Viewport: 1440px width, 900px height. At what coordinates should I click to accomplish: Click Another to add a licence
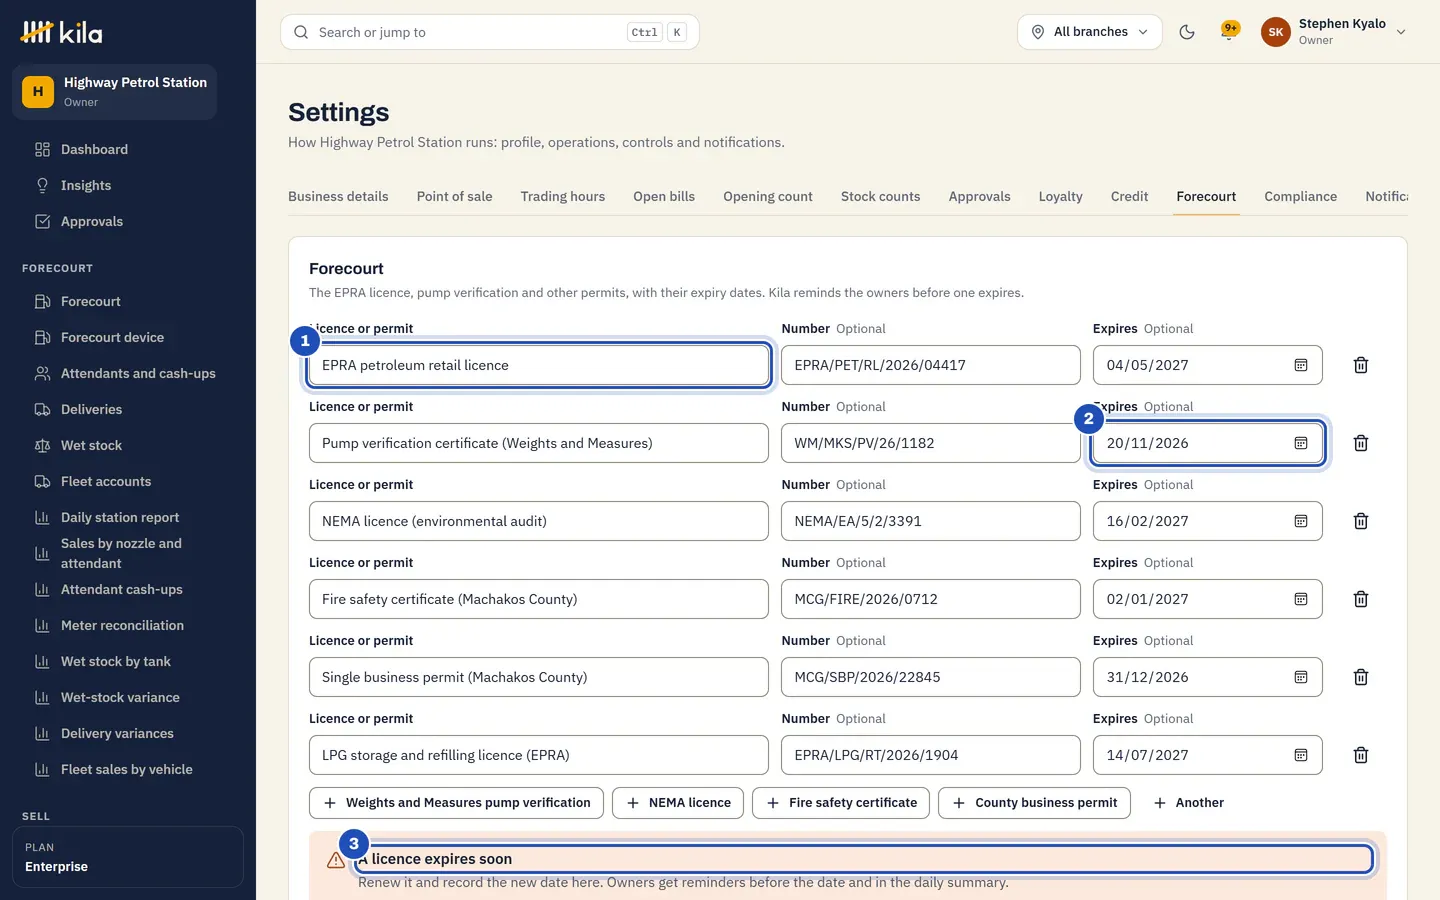click(x=1188, y=803)
